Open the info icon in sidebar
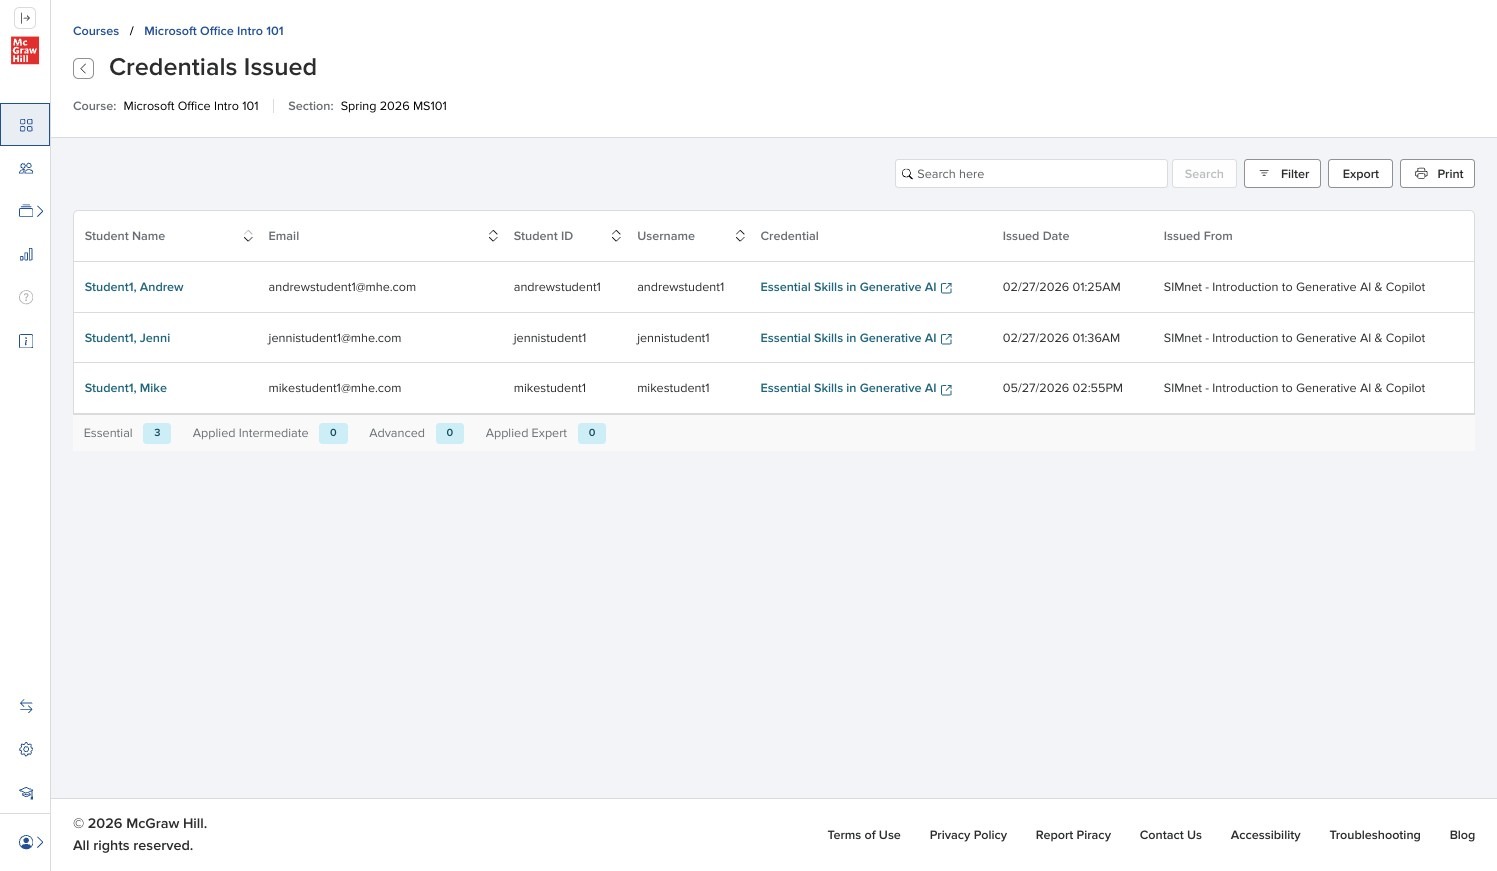 pos(26,341)
